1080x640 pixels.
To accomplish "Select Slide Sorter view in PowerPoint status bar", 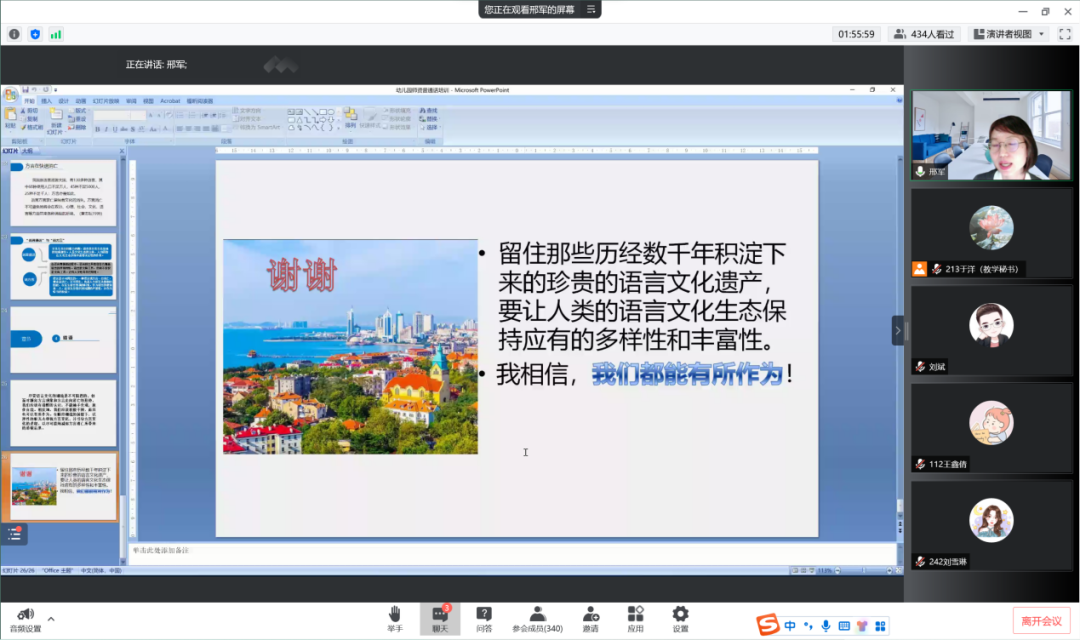I will pos(803,571).
